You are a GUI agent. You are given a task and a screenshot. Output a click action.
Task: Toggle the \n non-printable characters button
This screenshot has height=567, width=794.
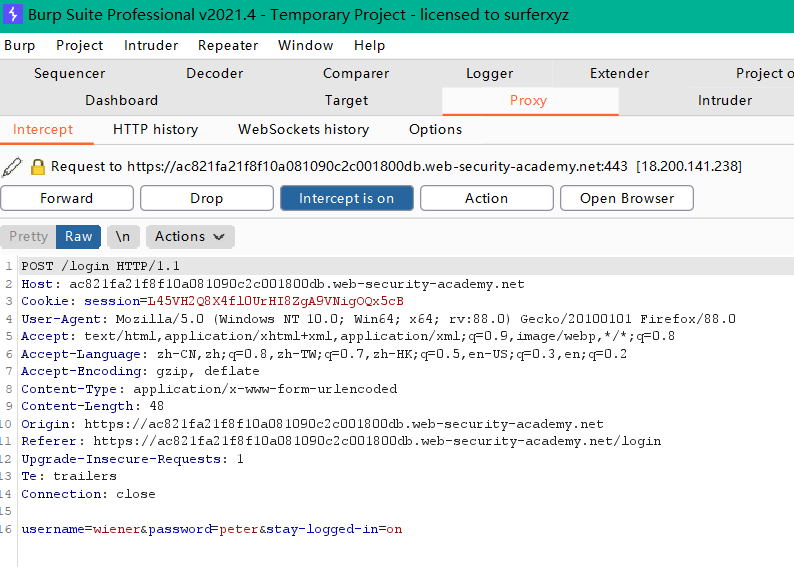[x=123, y=236]
